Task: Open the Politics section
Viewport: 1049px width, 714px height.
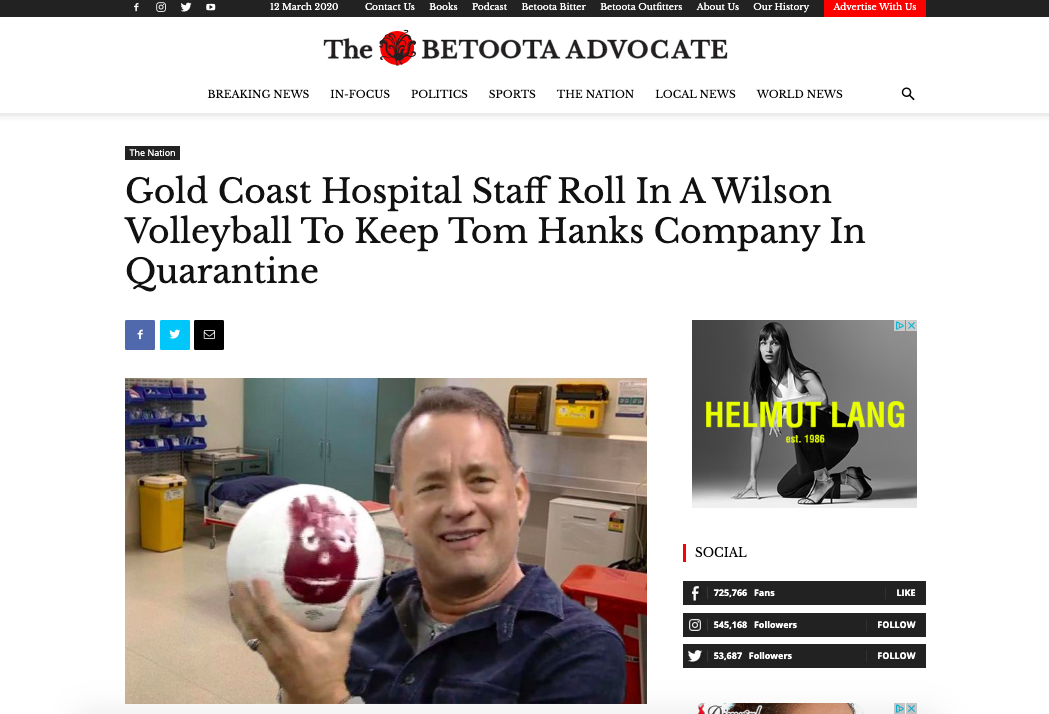Action: (439, 94)
